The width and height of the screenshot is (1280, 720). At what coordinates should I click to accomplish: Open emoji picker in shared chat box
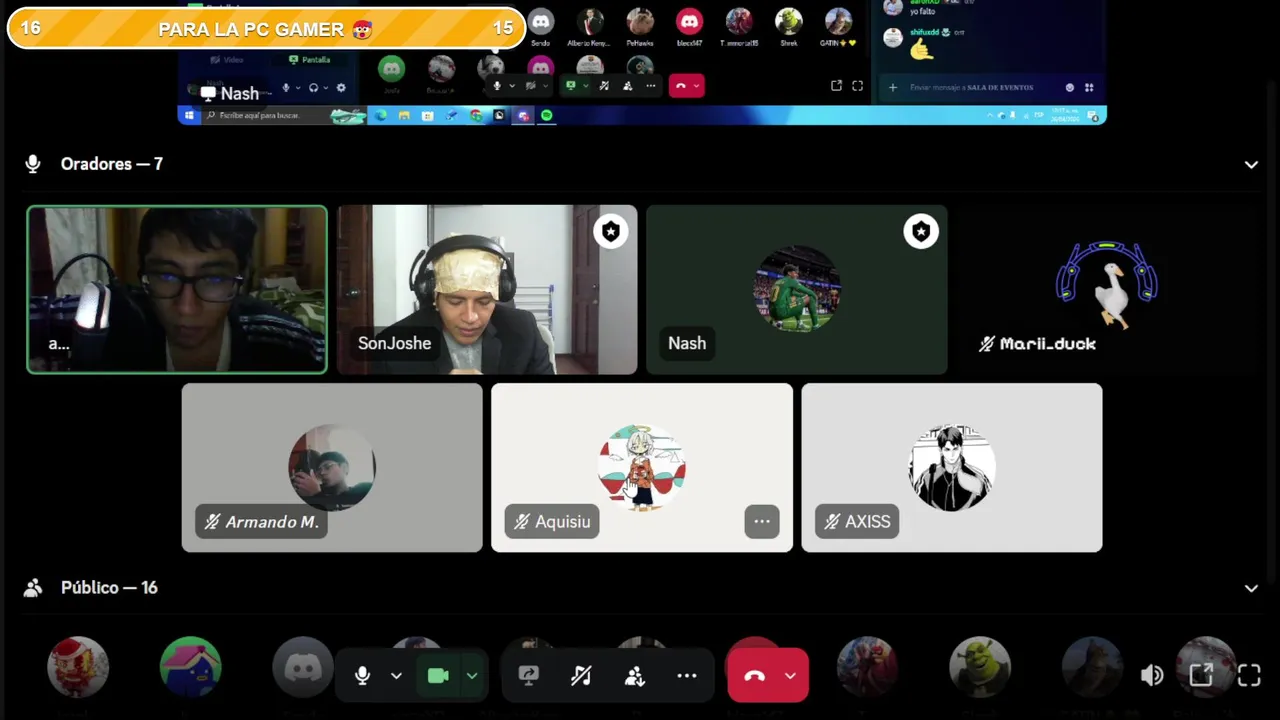click(x=1070, y=88)
